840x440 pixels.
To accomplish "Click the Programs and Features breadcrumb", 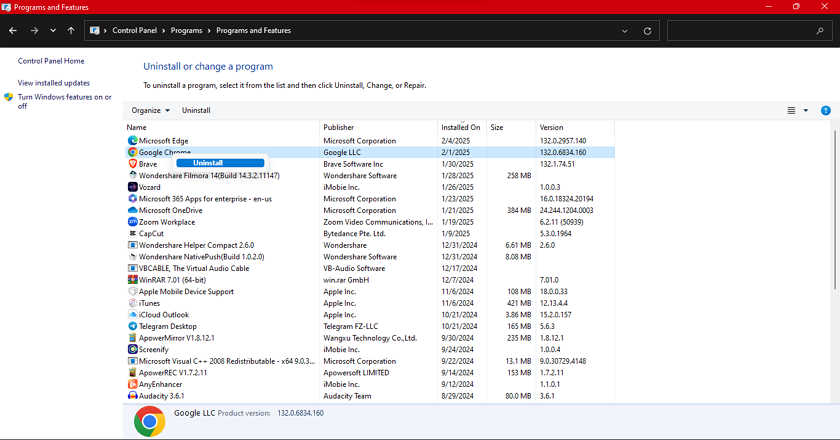I will click(x=253, y=31).
